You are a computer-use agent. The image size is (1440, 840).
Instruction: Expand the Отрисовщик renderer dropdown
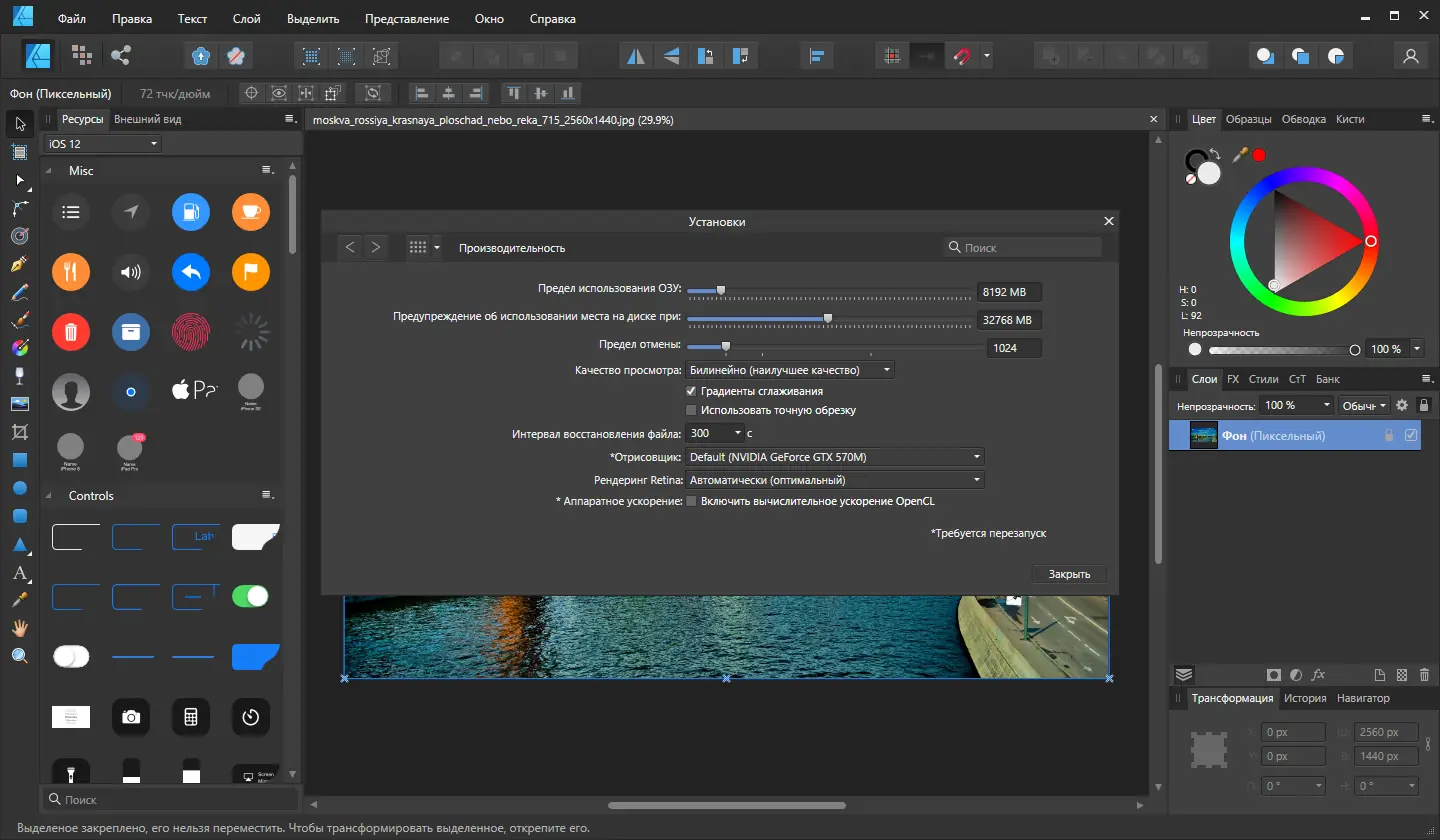tap(835, 457)
